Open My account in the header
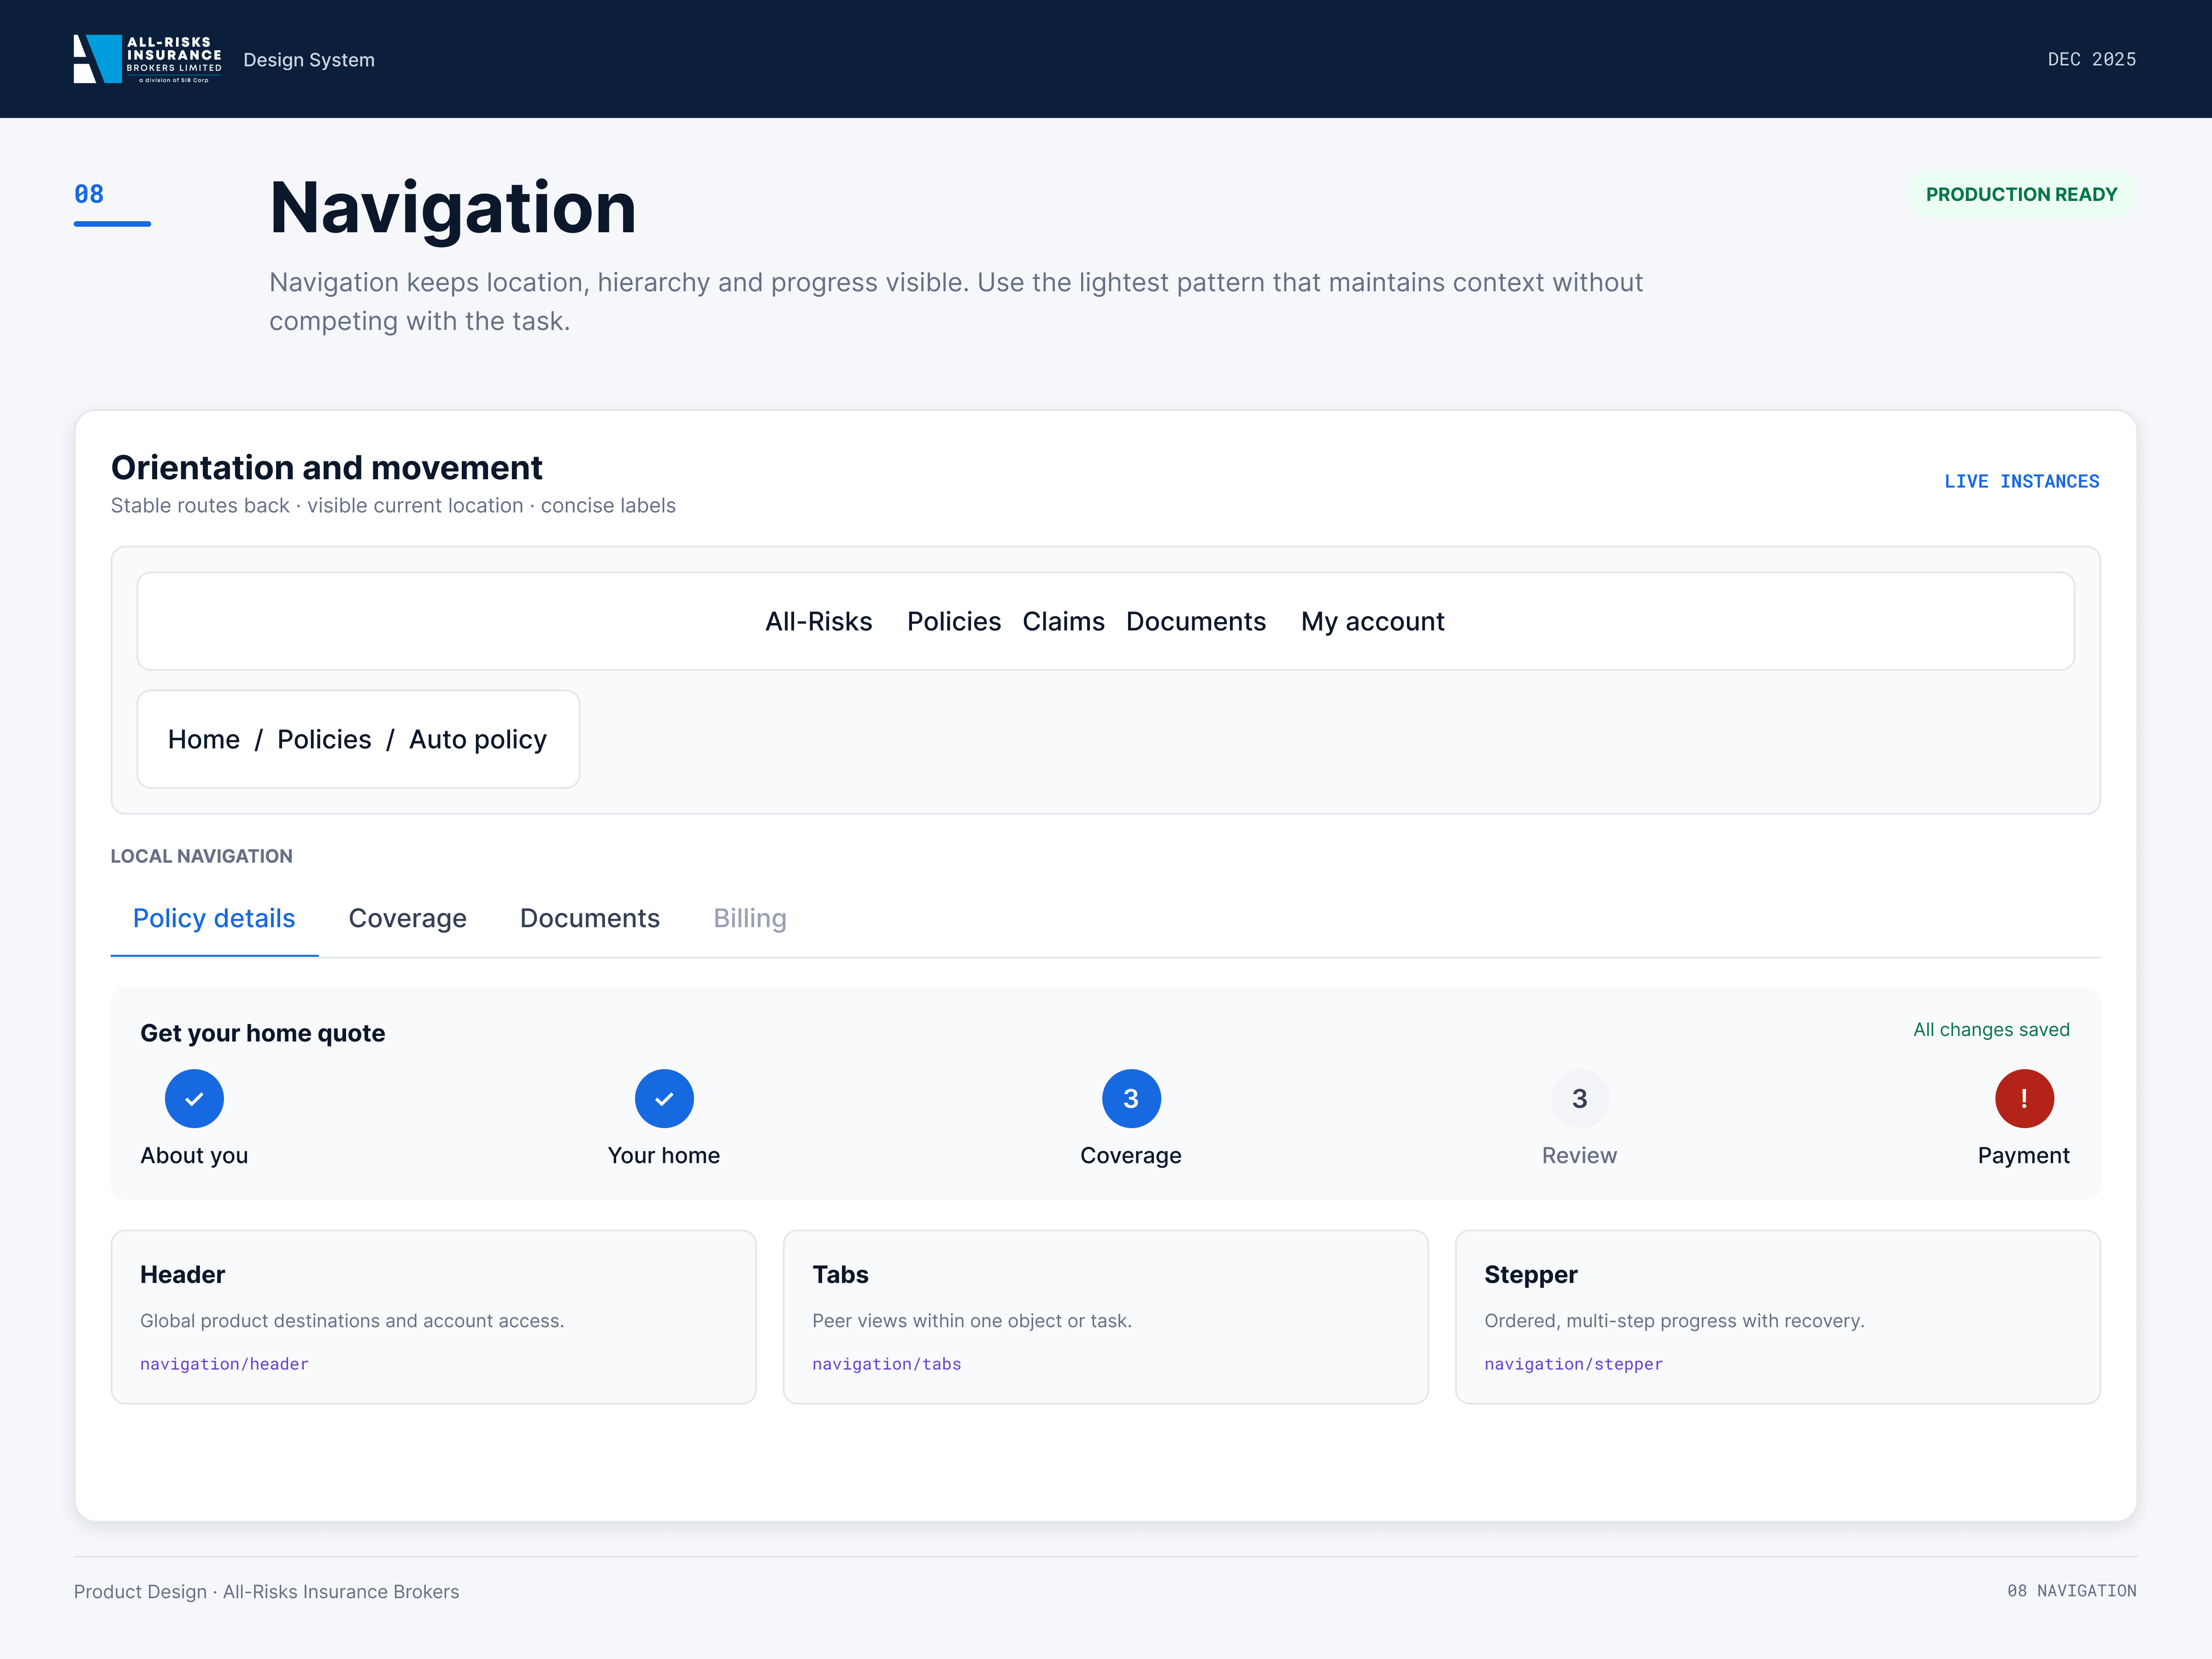Viewport: 2212px width, 1659px height. click(x=1372, y=621)
